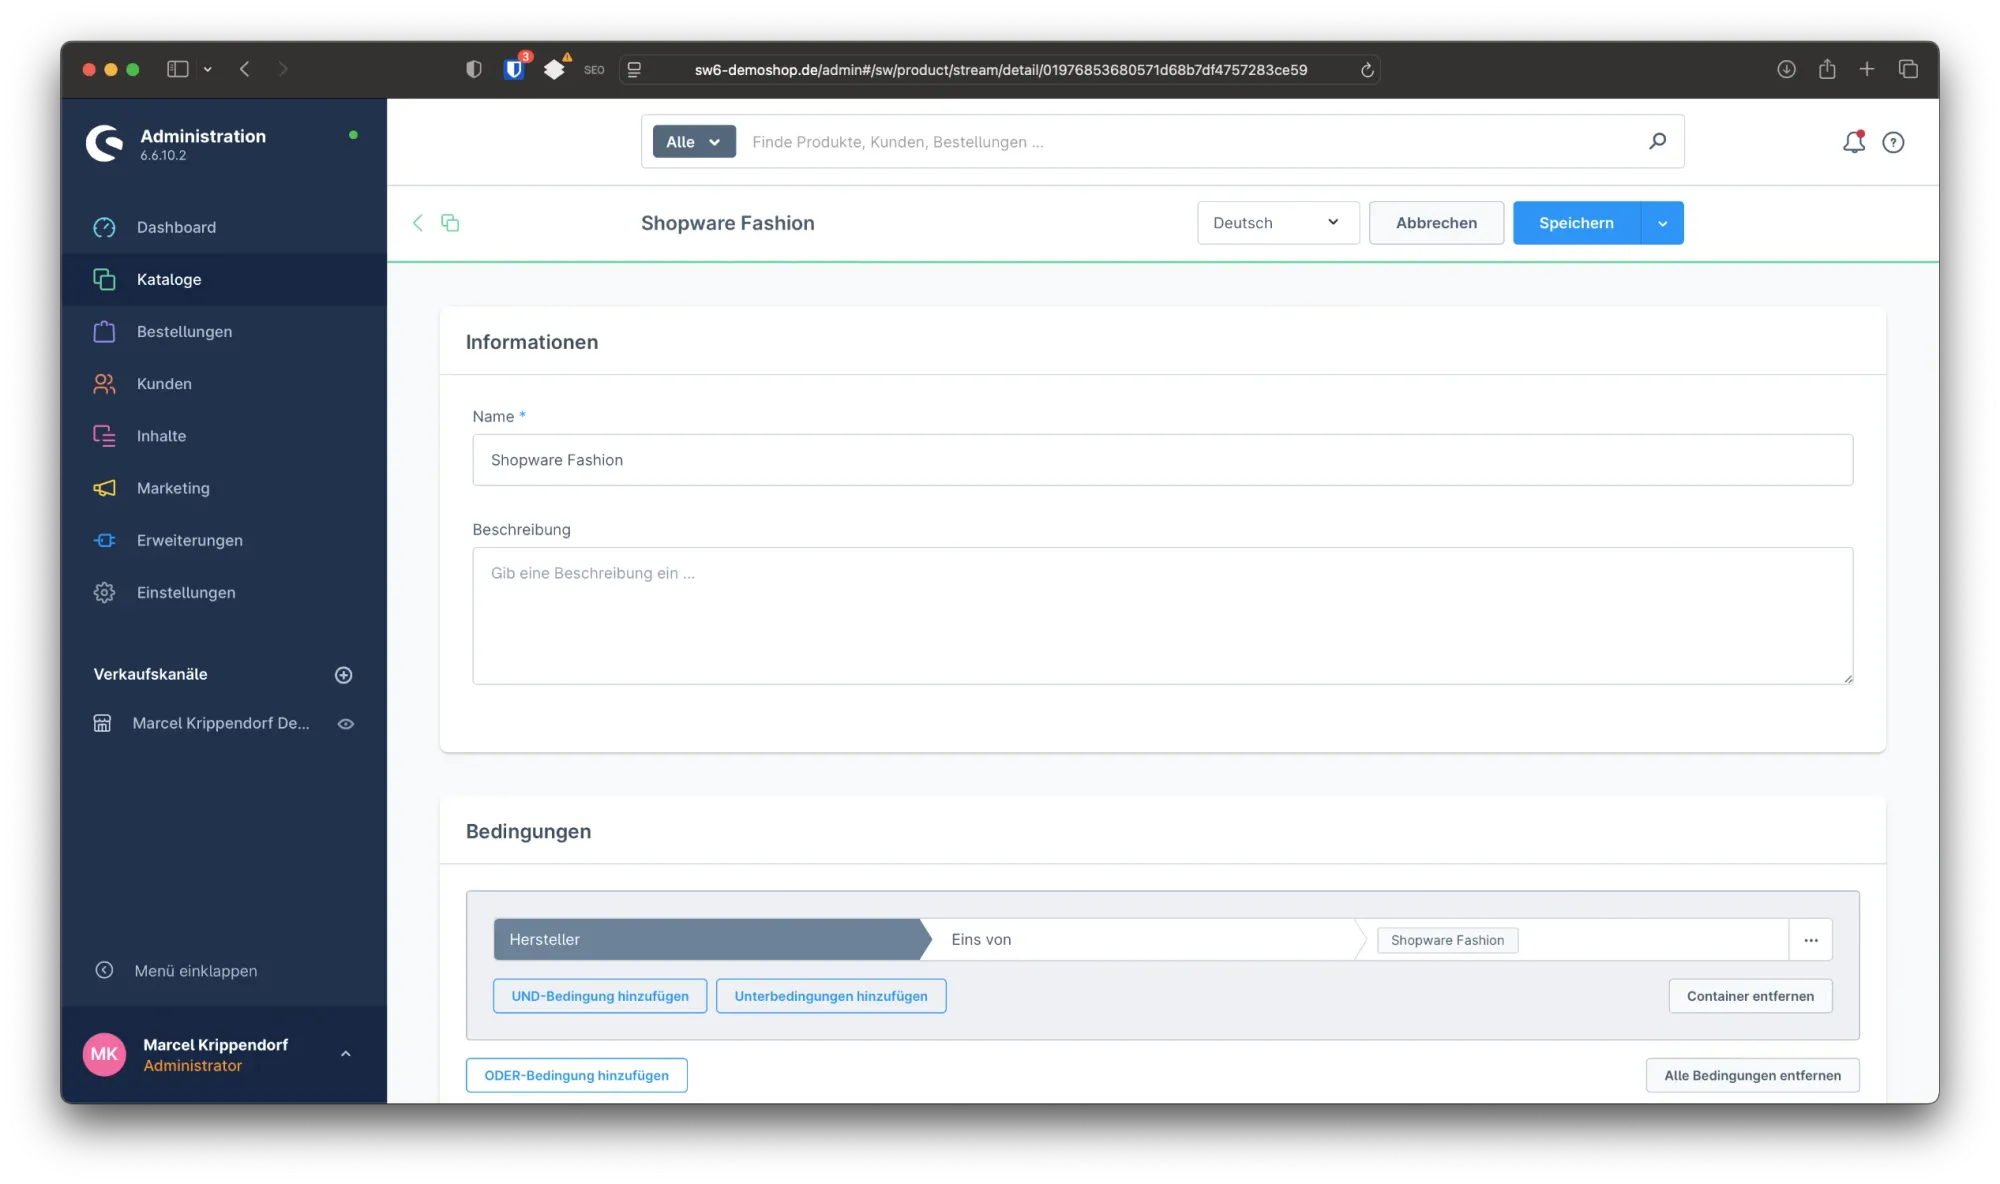
Task: Click Unterbedingungen hinzufügen
Action: [831, 996]
